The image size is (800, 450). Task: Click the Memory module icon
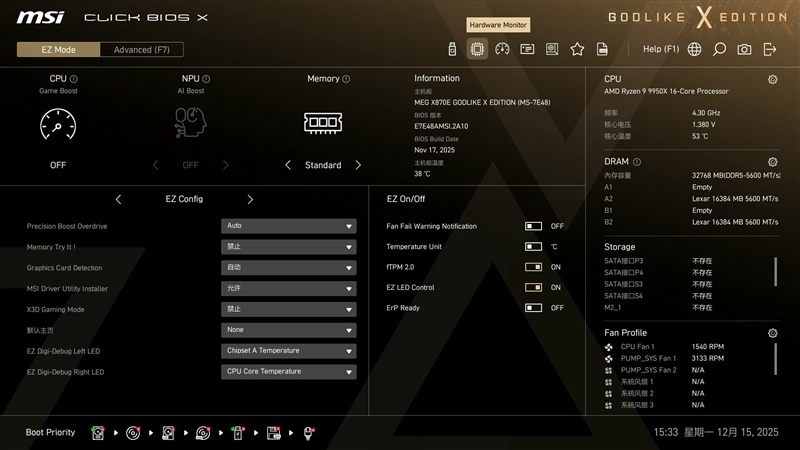323,123
